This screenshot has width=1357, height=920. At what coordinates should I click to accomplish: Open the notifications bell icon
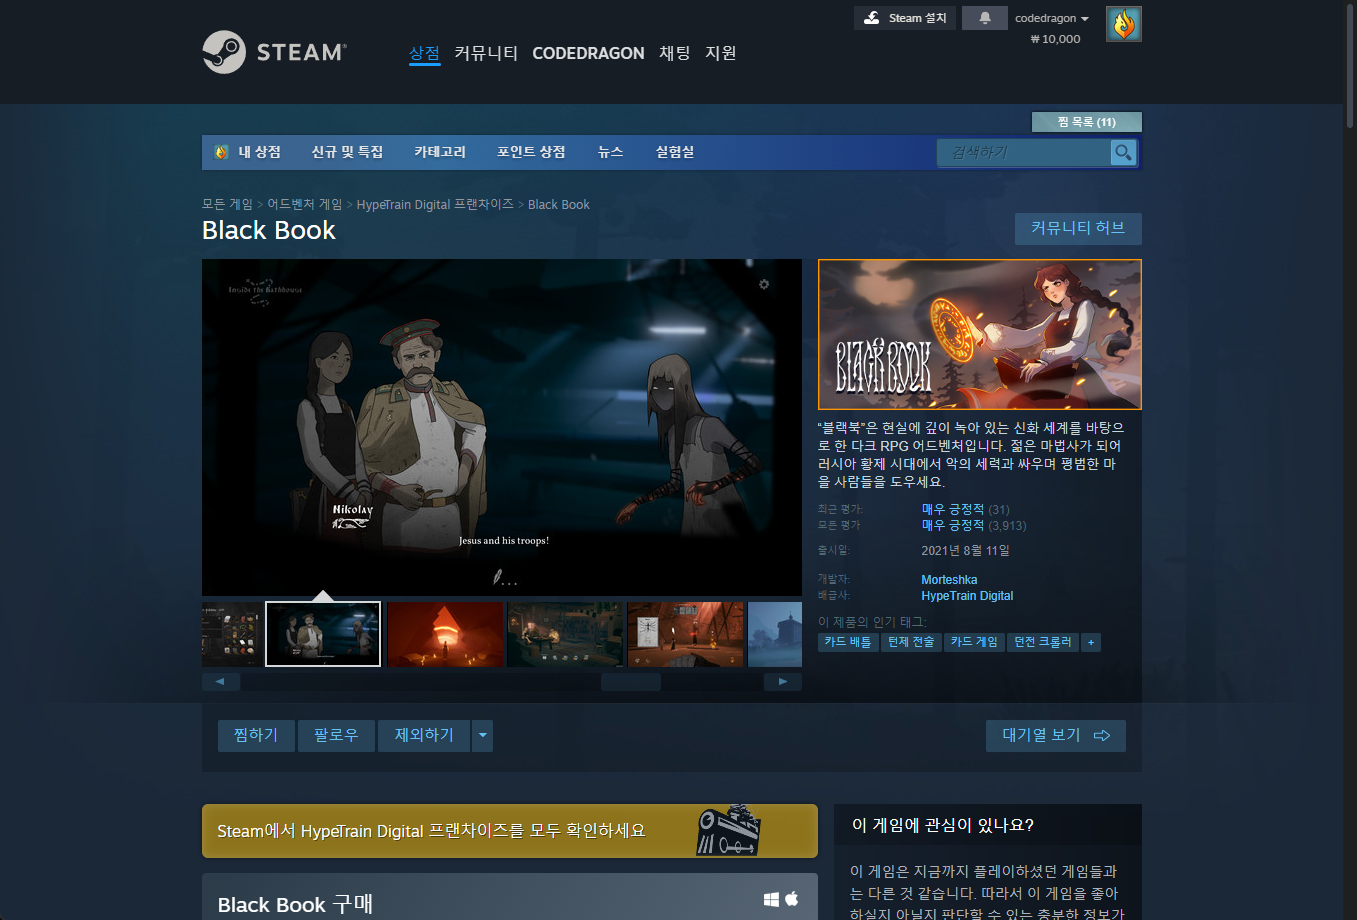[x=985, y=18]
